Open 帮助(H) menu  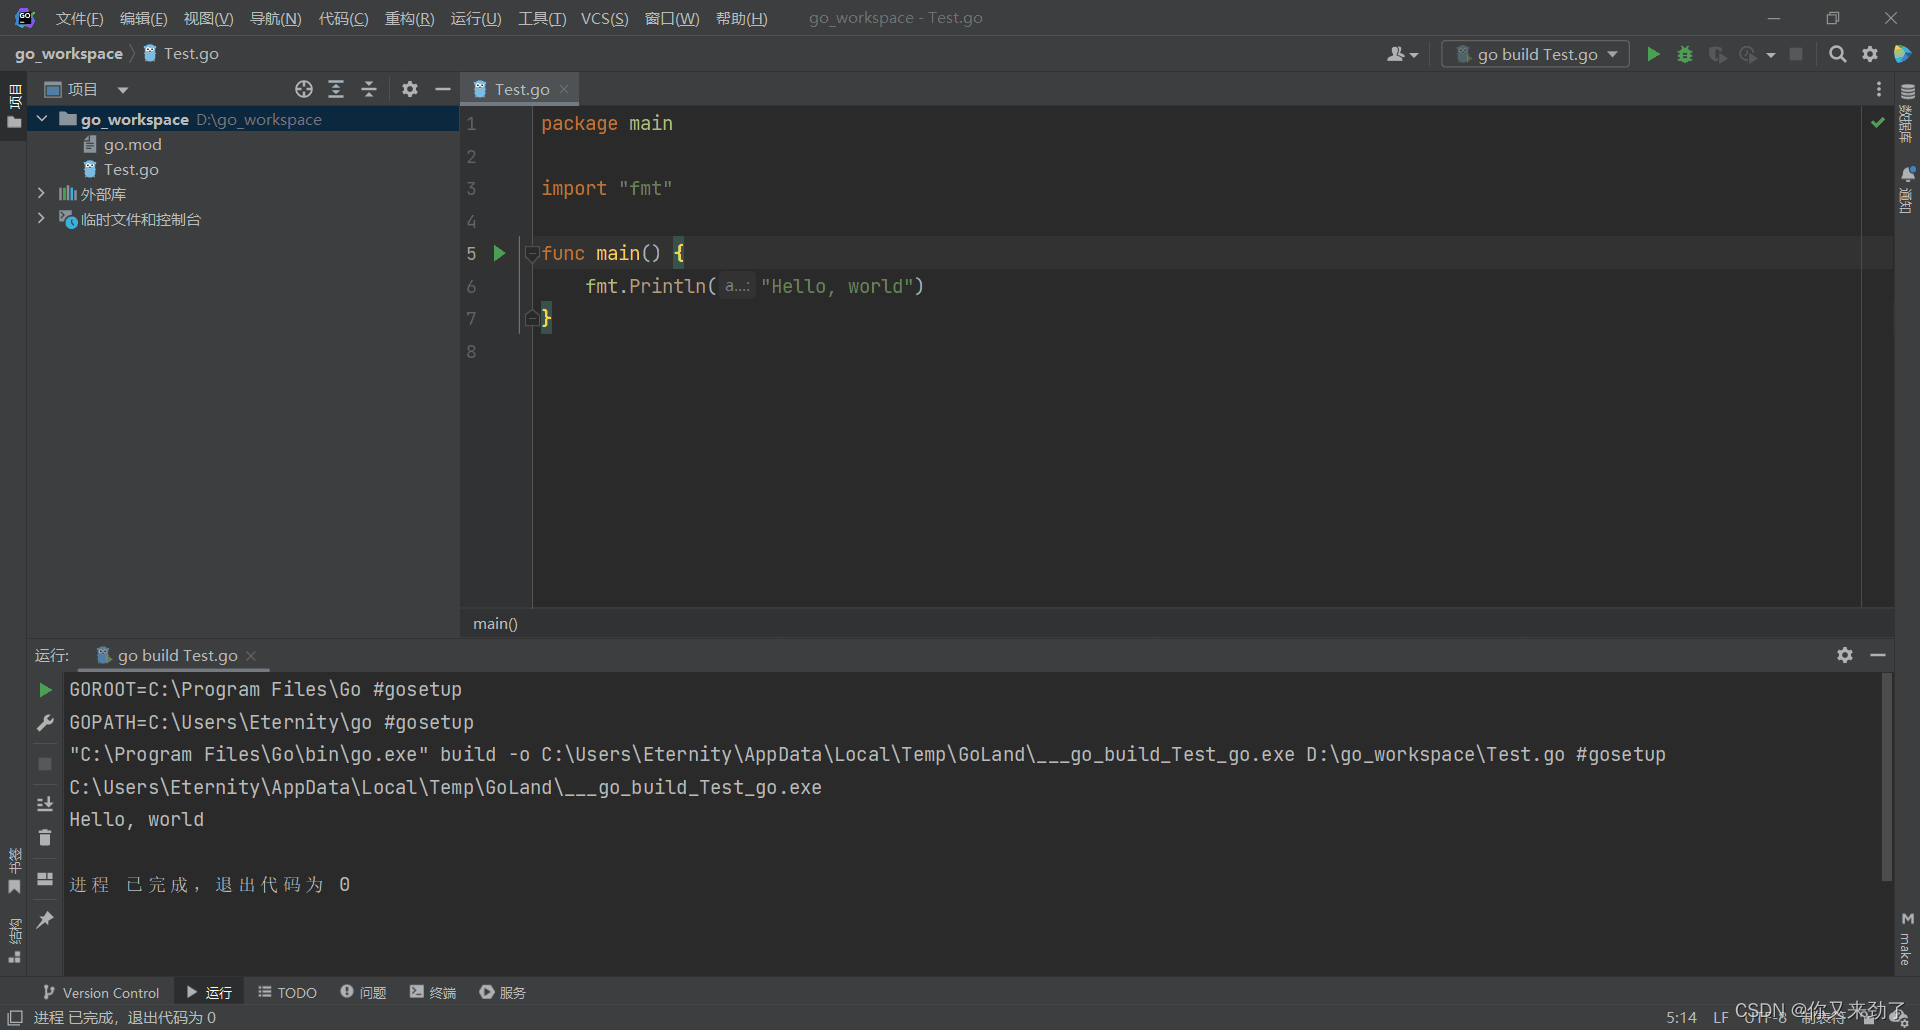(741, 18)
